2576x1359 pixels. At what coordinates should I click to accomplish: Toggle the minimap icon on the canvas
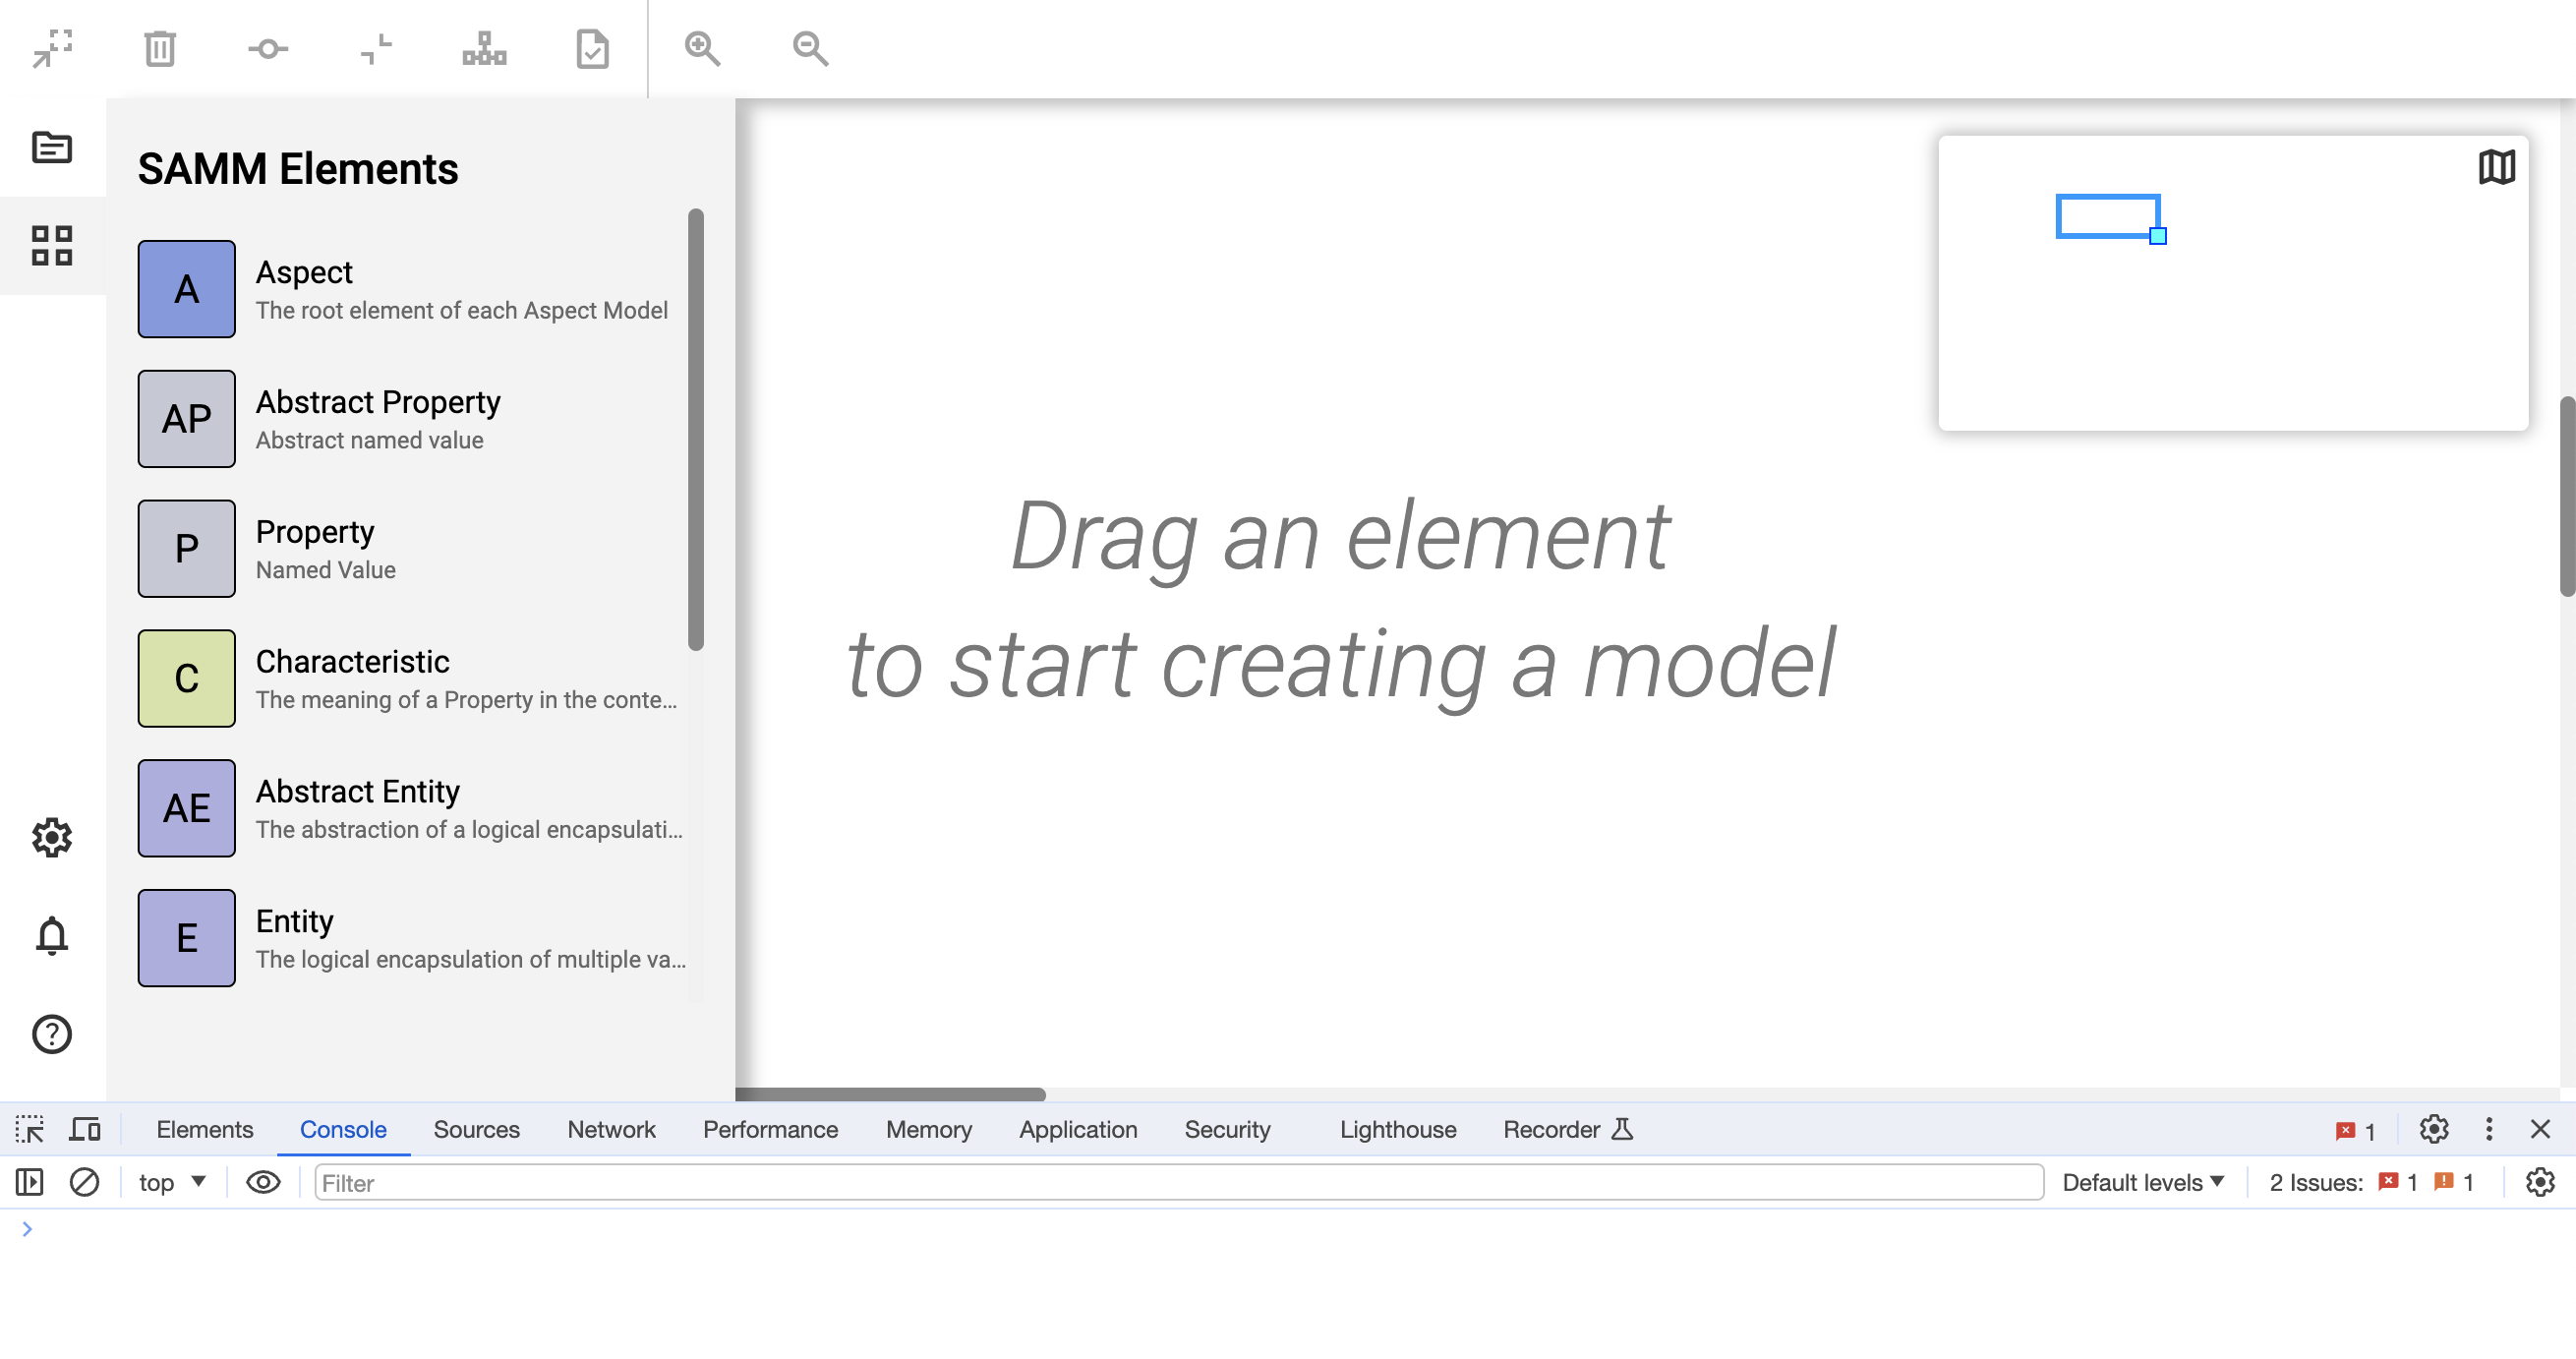point(2497,167)
